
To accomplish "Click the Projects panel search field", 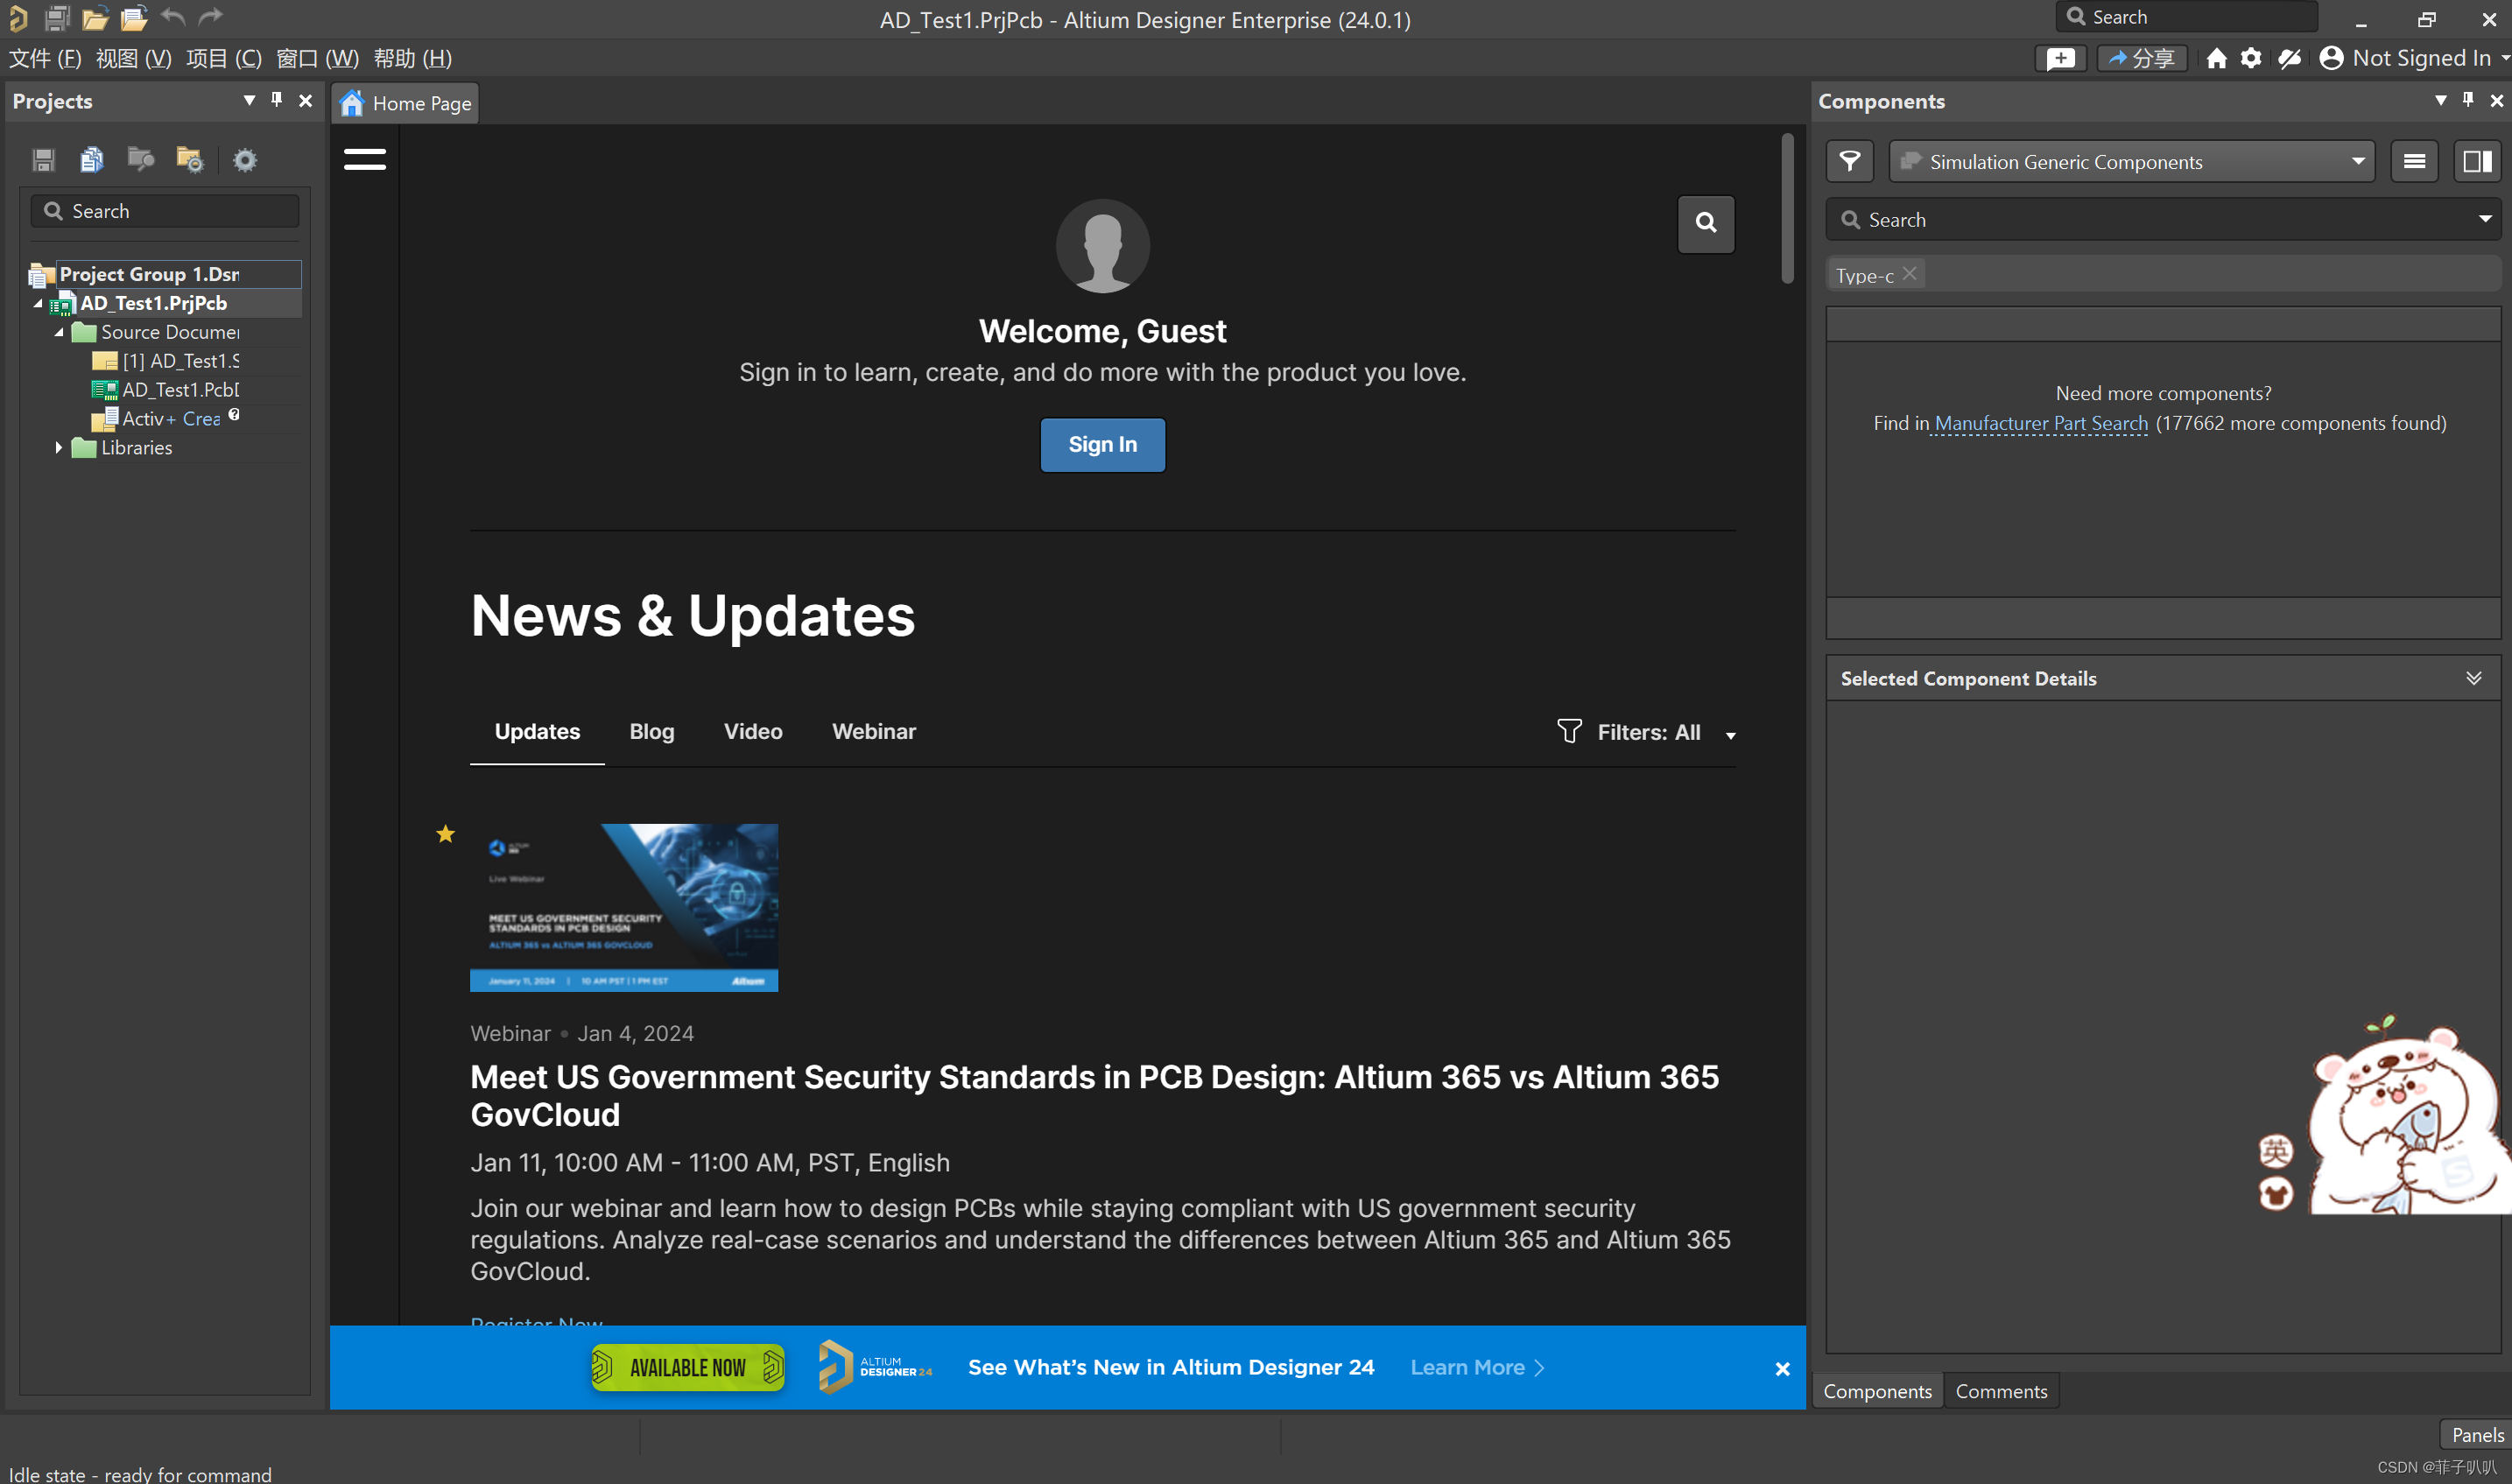I will pos(165,211).
